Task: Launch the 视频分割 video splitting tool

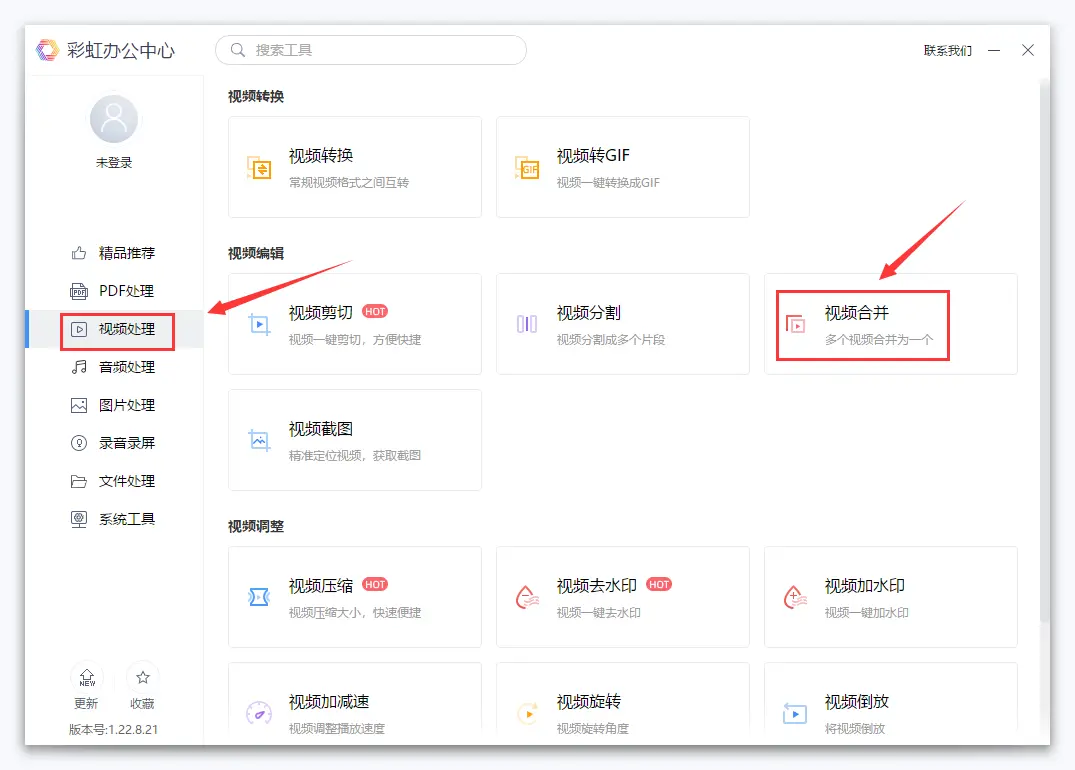Action: (x=622, y=324)
